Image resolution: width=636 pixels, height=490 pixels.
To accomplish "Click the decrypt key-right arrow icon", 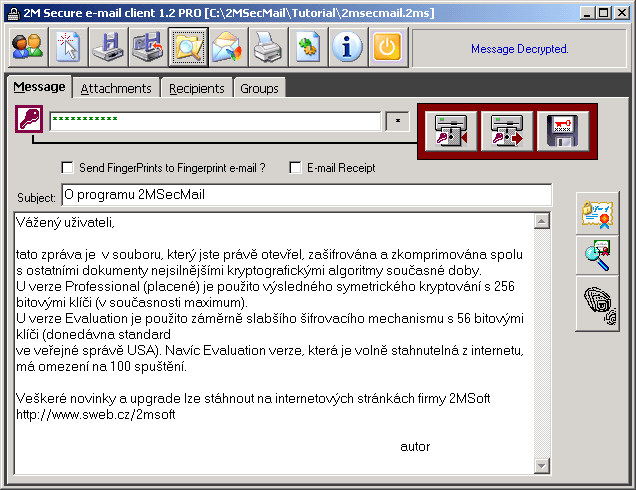I will pos(507,131).
